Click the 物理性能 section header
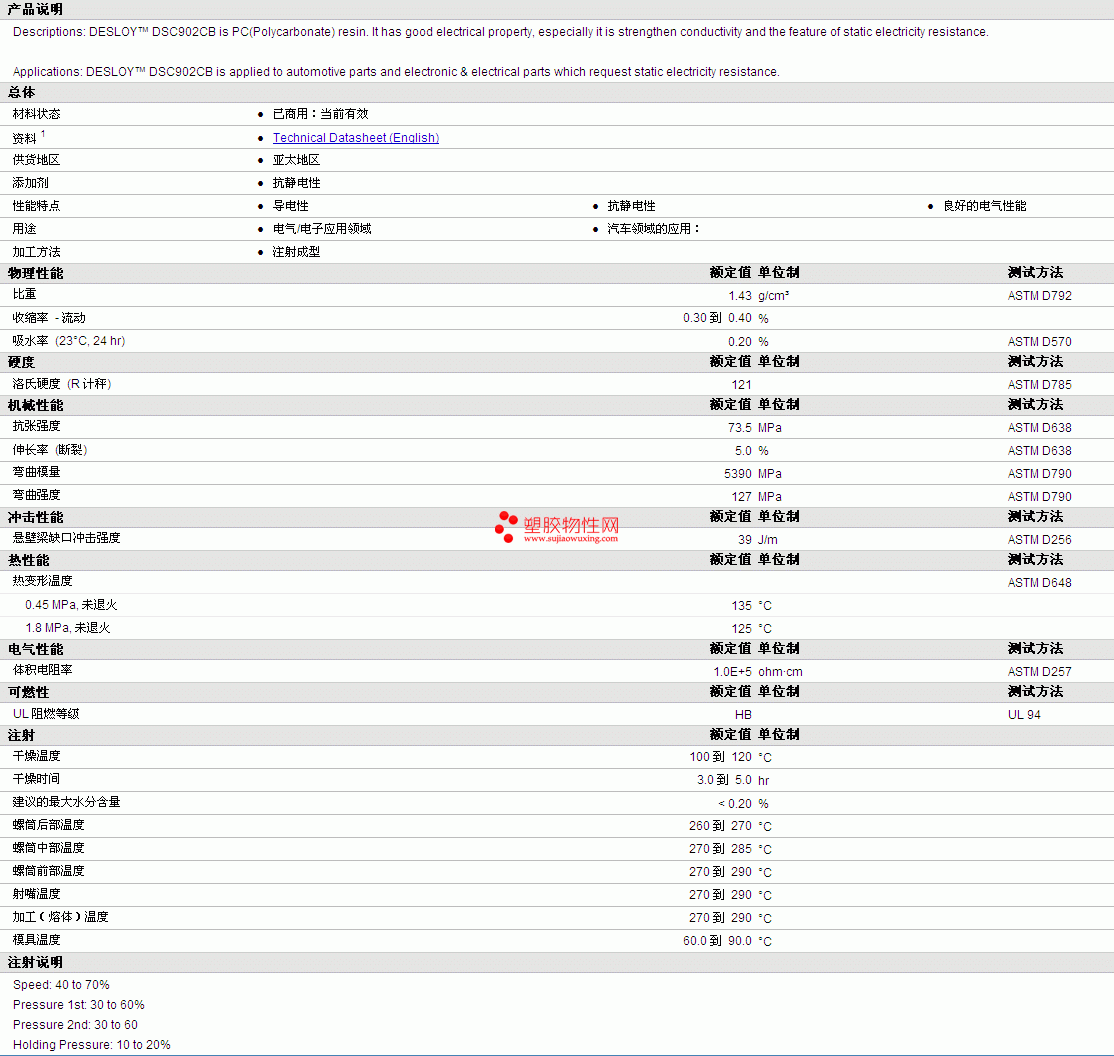The image size is (1114, 1056). point(36,273)
